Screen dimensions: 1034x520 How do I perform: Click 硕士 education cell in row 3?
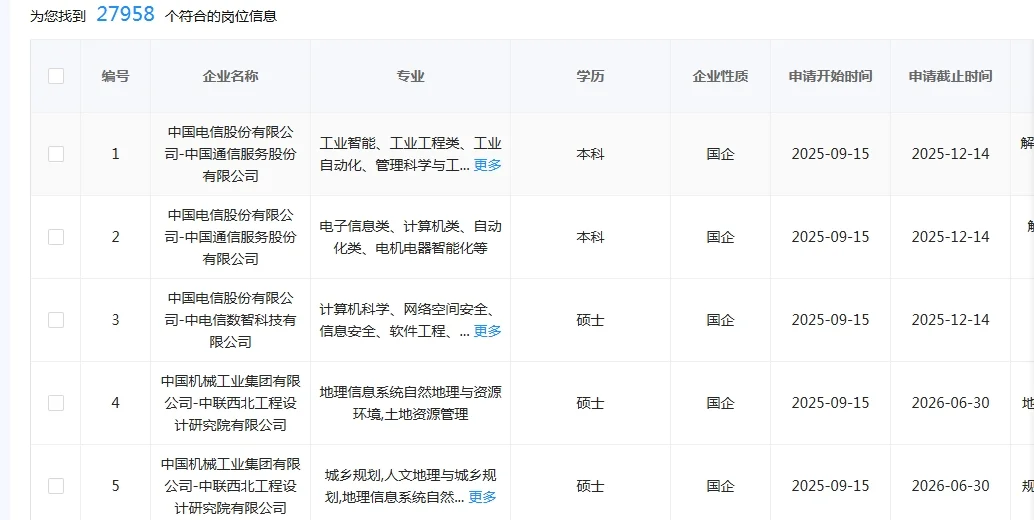[590, 320]
